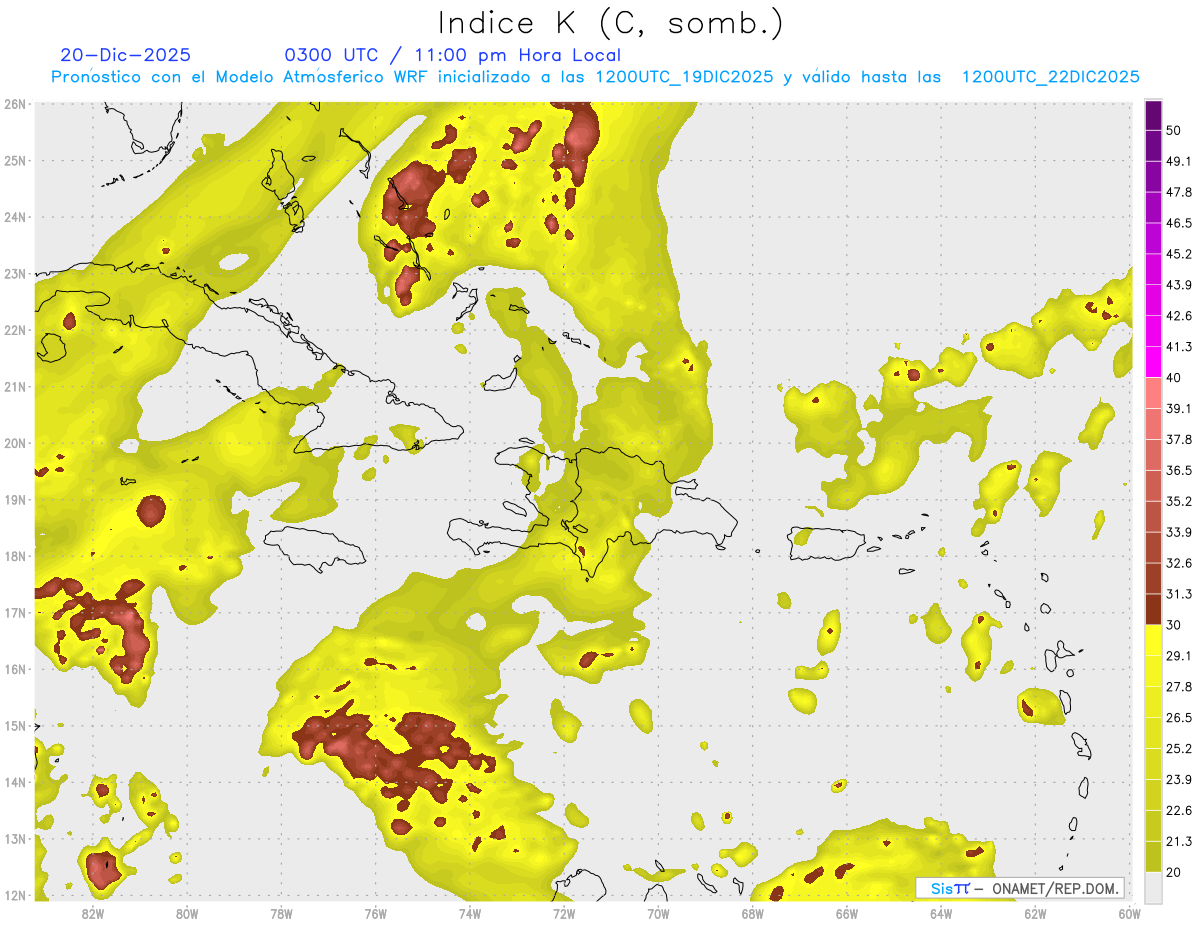Click the 19N latitude label
The image size is (1200, 927).
(15, 499)
